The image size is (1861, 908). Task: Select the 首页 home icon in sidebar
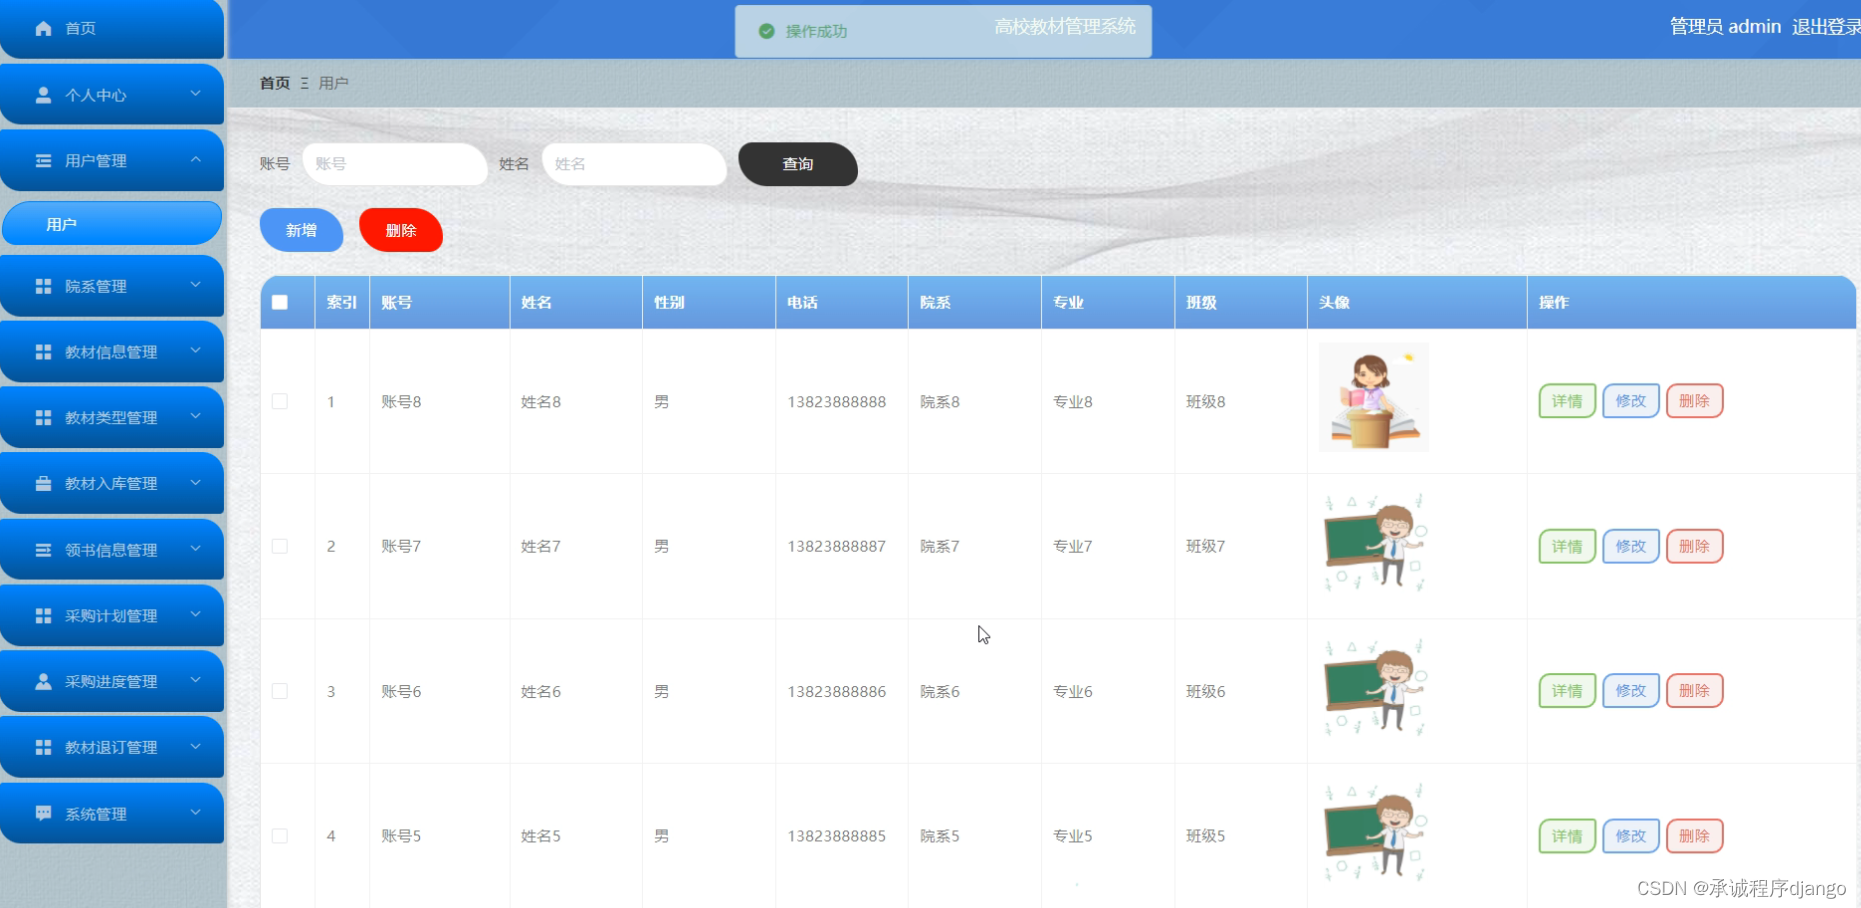pyautogui.click(x=43, y=28)
